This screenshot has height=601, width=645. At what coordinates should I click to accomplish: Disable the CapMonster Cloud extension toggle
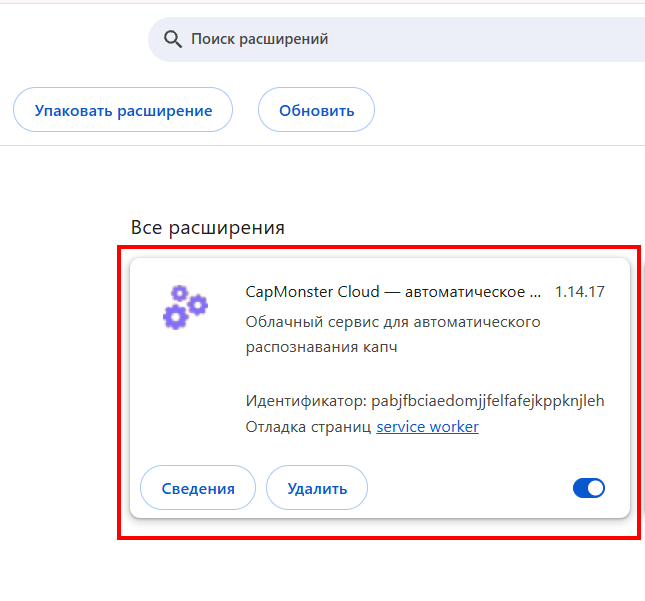[589, 488]
